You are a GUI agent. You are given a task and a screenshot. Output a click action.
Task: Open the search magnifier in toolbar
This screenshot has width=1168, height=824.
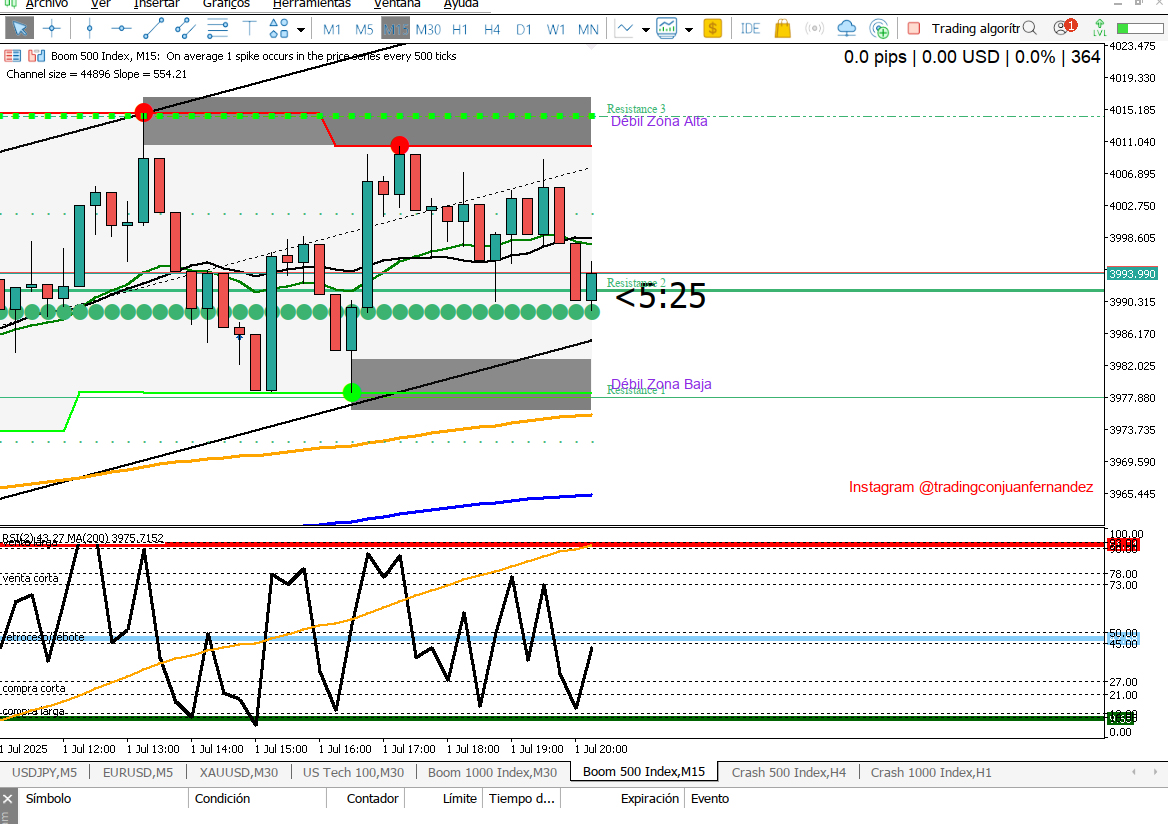click(1030, 29)
